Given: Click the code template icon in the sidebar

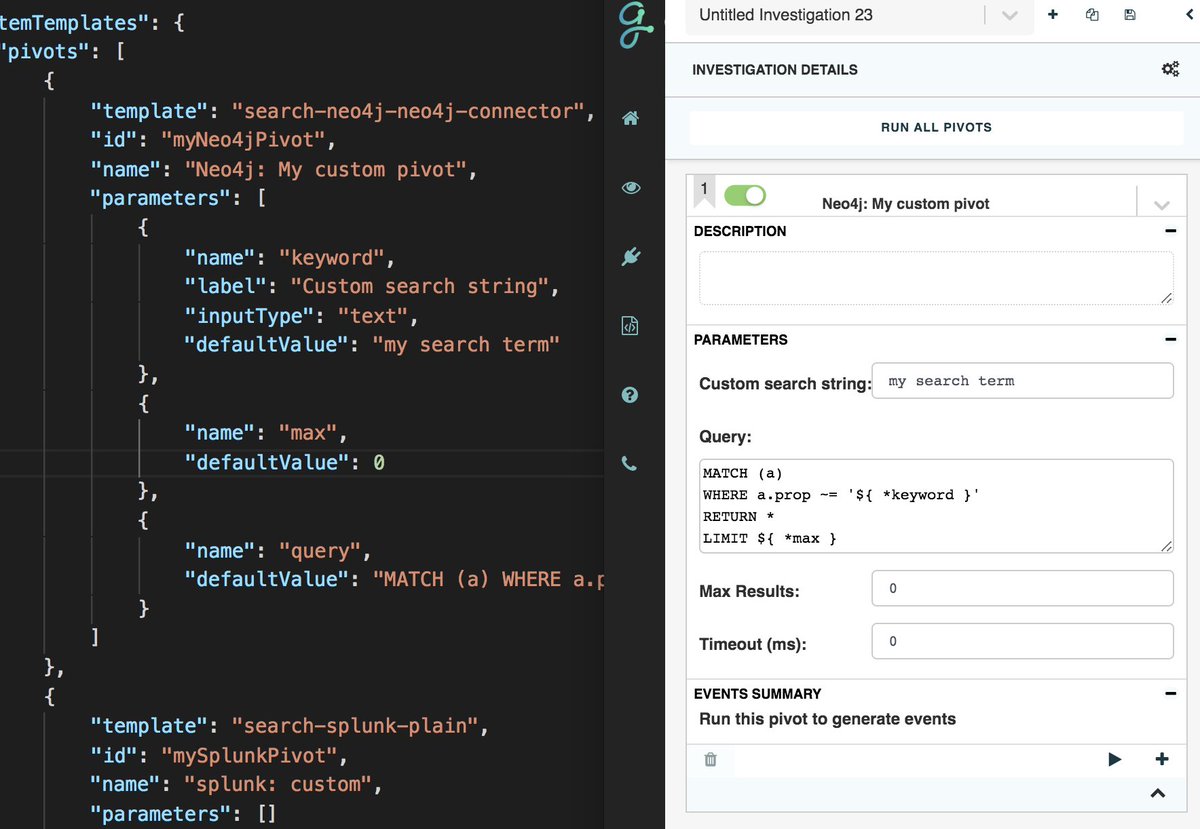Looking at the screenshot, I should (630, 325).
